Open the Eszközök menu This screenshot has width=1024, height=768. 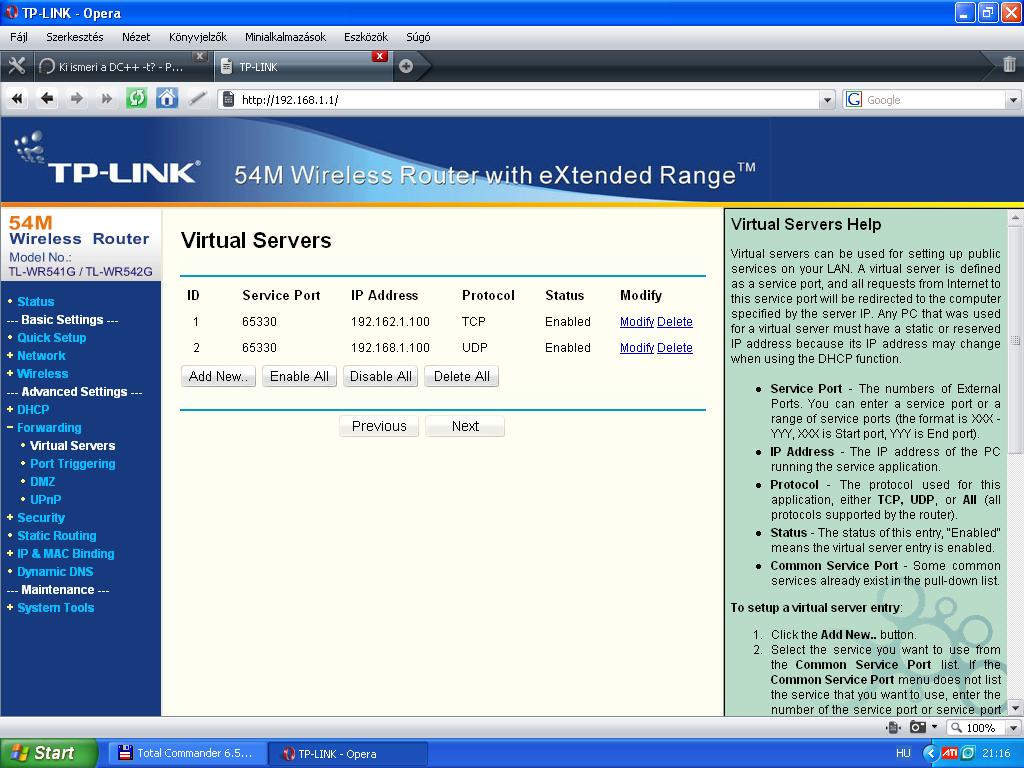[366, 37]
